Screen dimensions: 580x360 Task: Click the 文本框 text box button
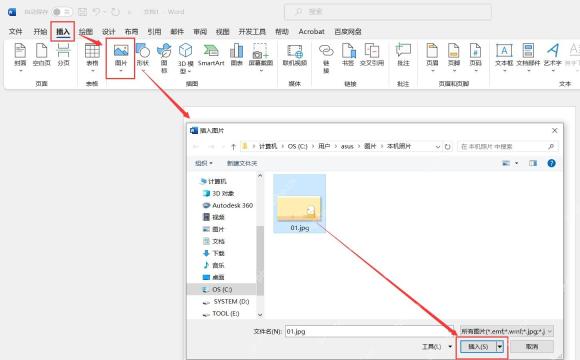click(x=504, y=56)
